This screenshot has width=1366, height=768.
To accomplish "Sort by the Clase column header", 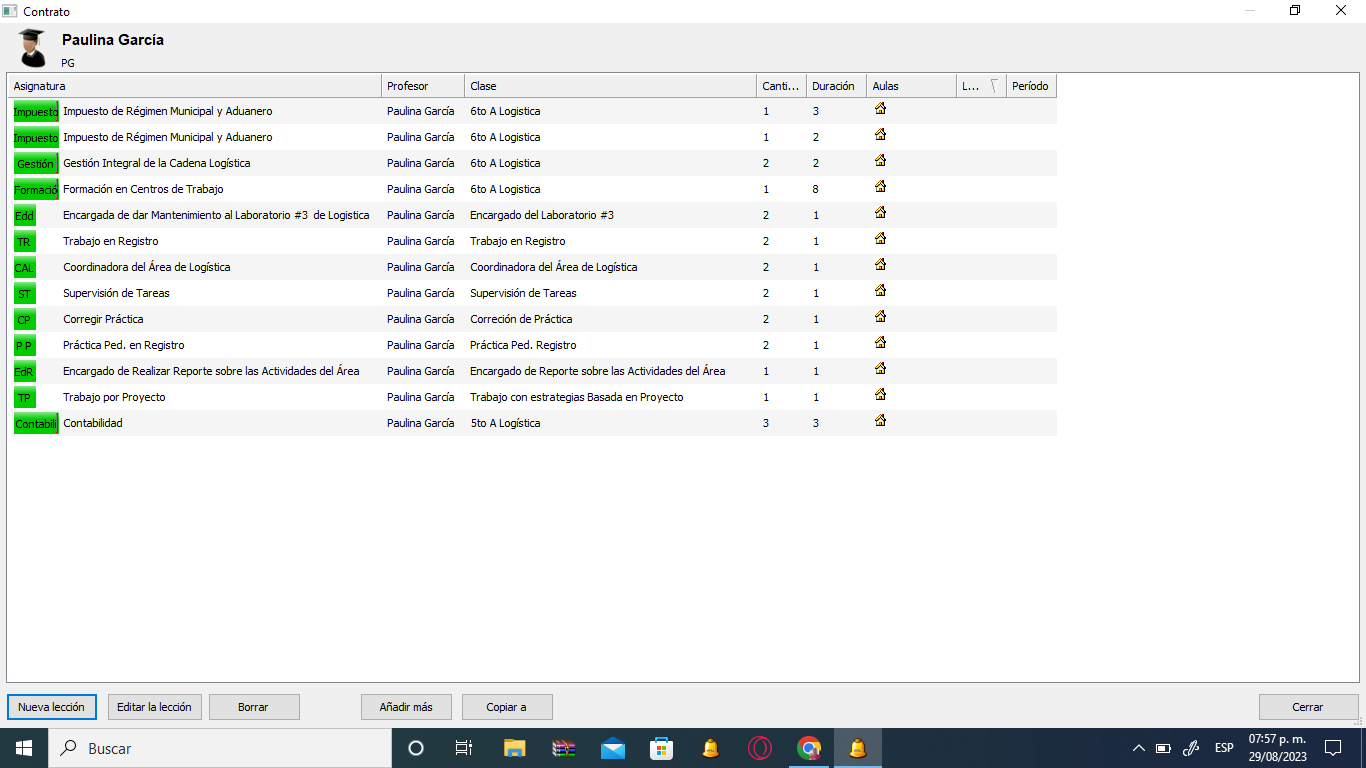I will click(610, 86).
